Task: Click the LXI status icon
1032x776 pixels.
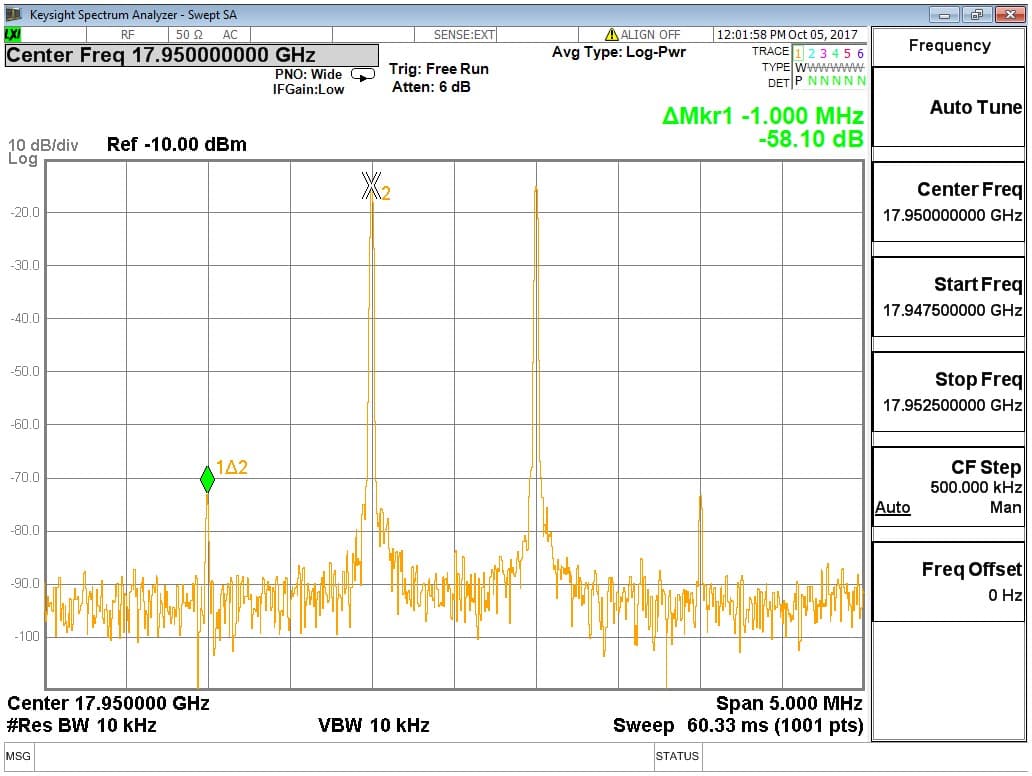Action: pos(13,35)
